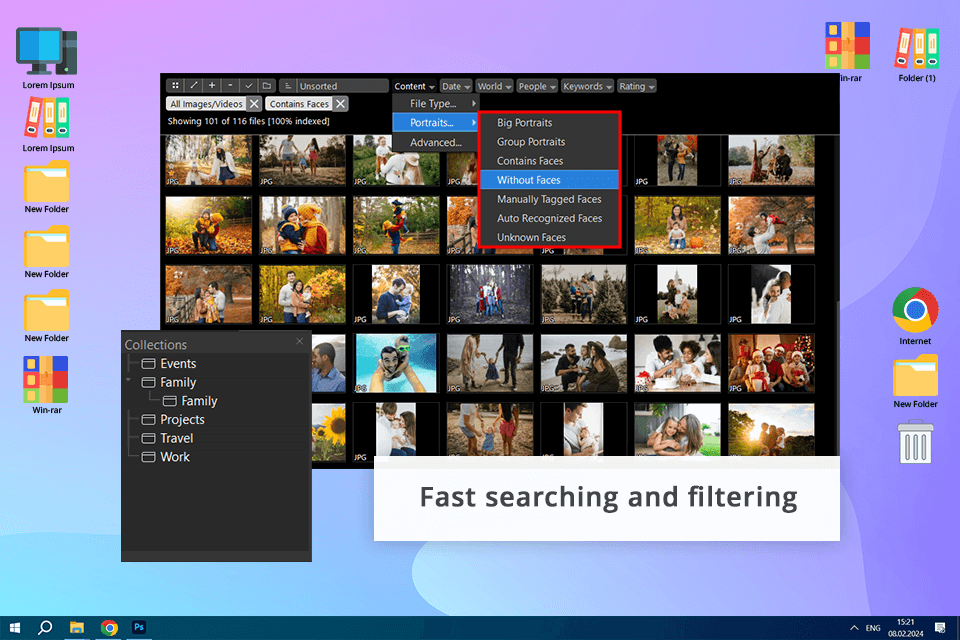Image resolution: width=960 pixels, height=640 pixels.
Task: Open the notifications center icon
Action: point(940,628)
